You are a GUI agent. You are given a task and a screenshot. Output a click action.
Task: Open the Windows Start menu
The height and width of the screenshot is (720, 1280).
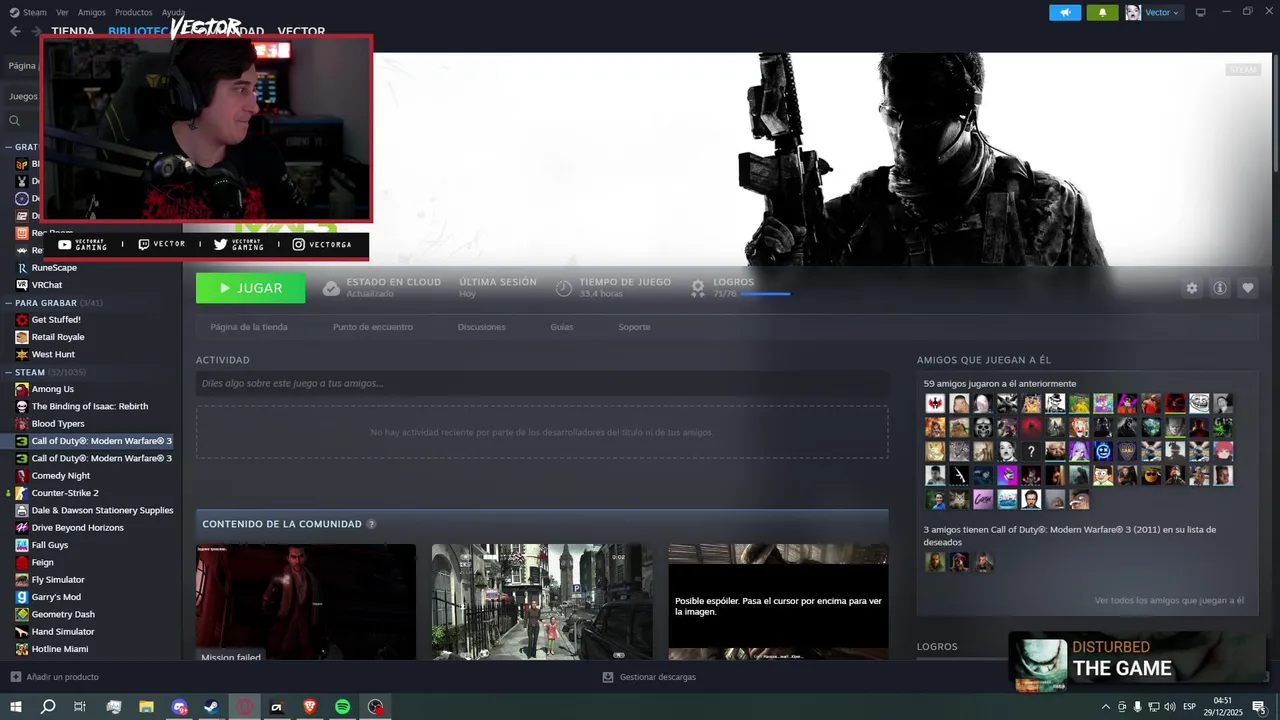tap(16, 707)
